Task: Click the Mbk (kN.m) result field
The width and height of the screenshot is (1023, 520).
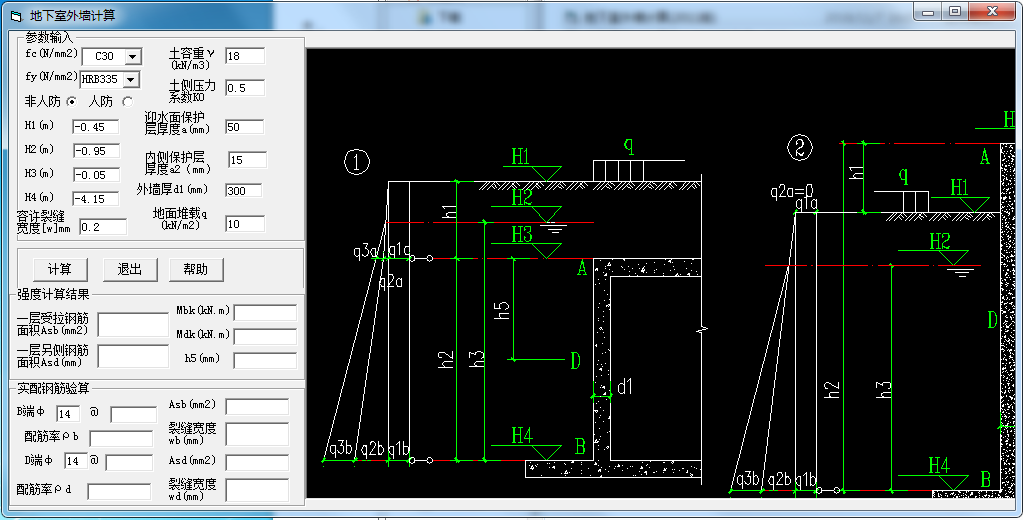Action: click(266, 313)
